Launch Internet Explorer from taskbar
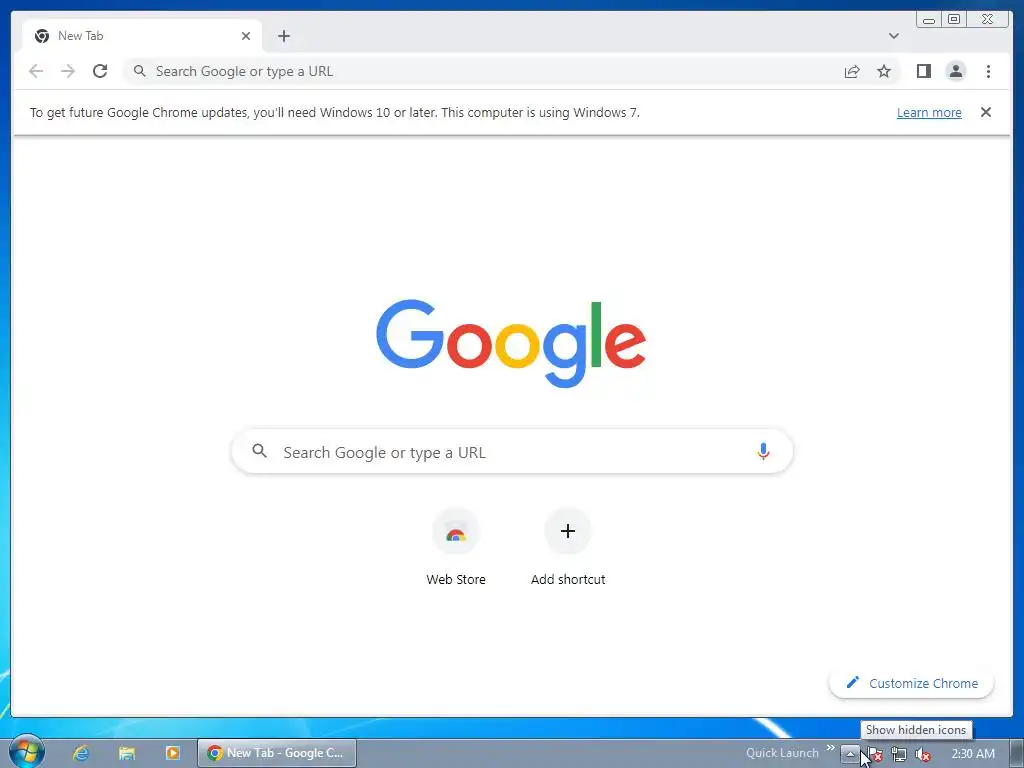This screenshot has width=1024, height=768. [80, 753]
